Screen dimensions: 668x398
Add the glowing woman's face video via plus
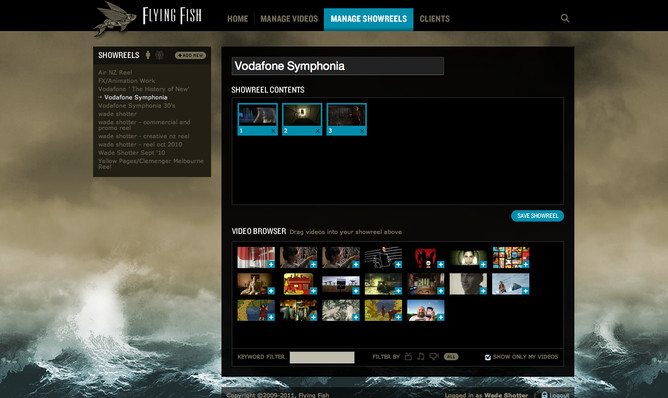click(x=483, y=265)
